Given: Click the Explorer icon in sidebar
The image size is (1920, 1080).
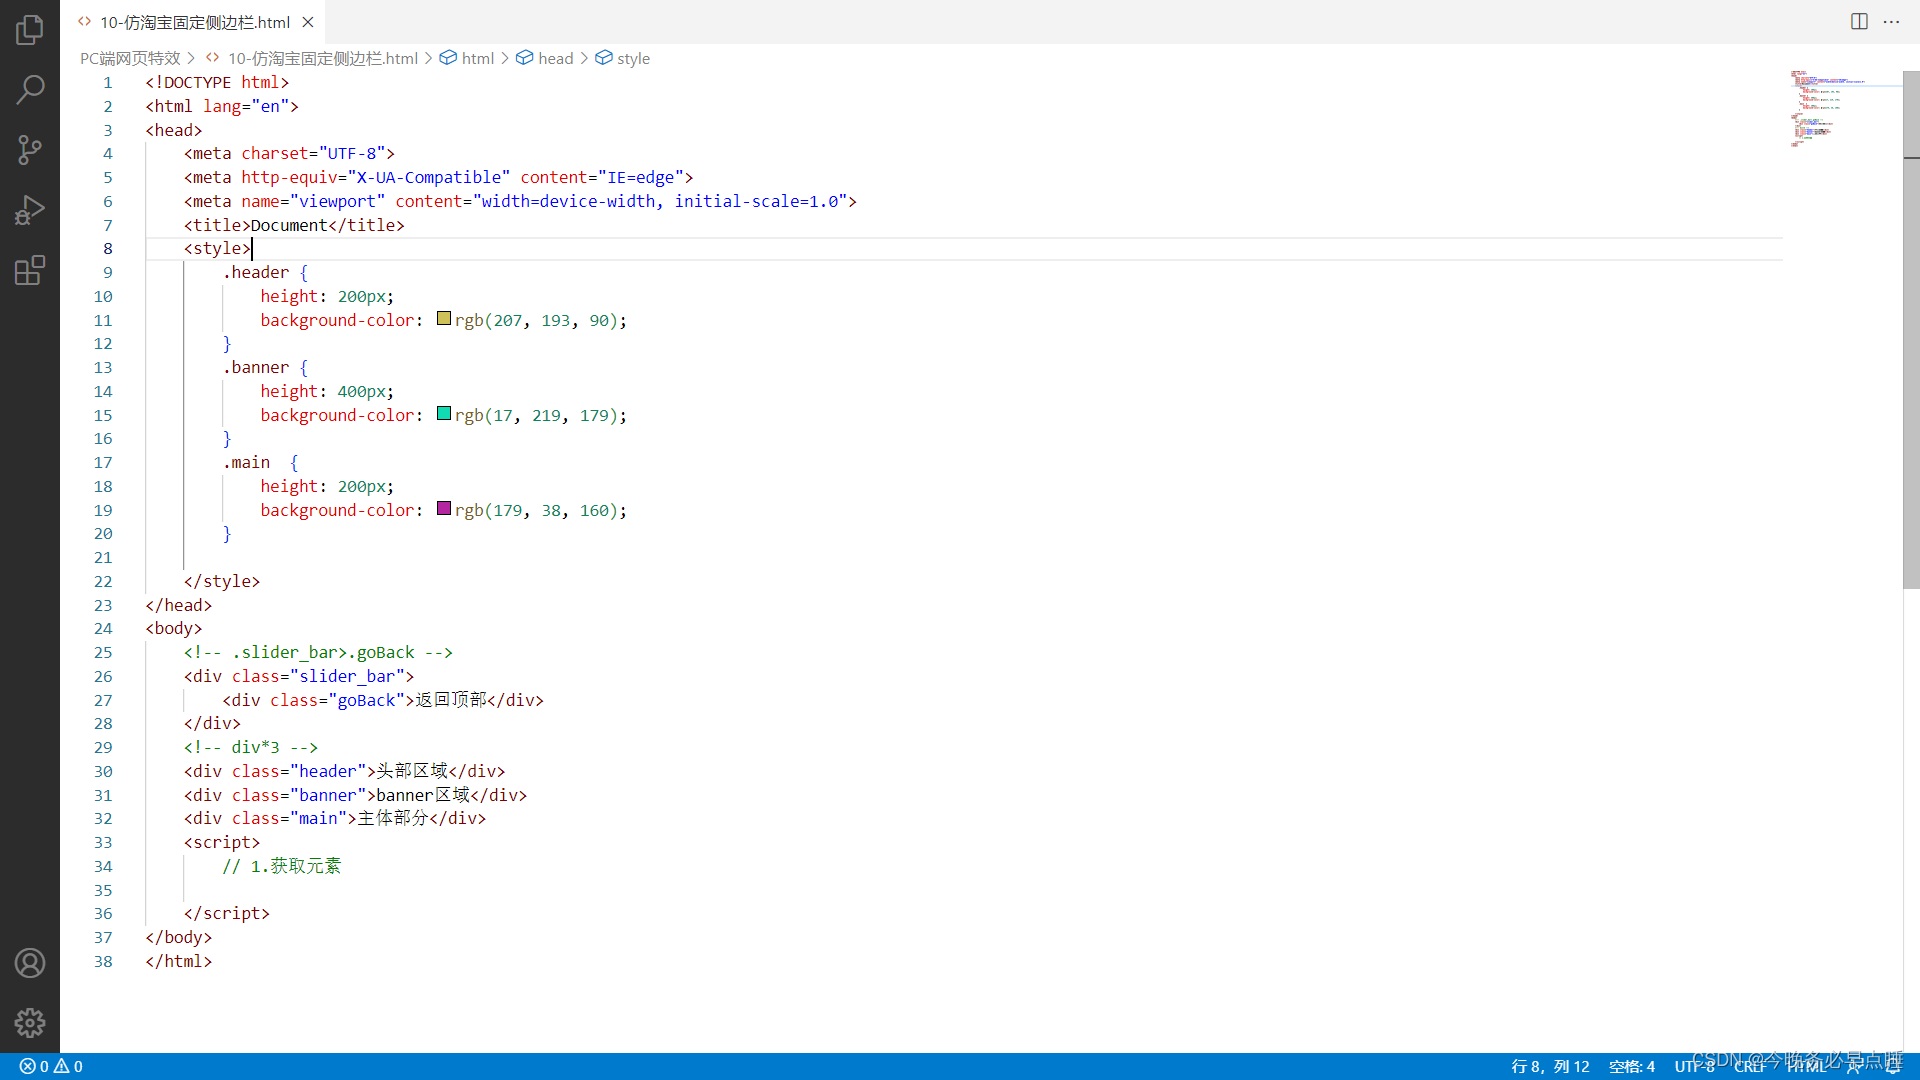Looking at the screenshot, I should 29,29.
